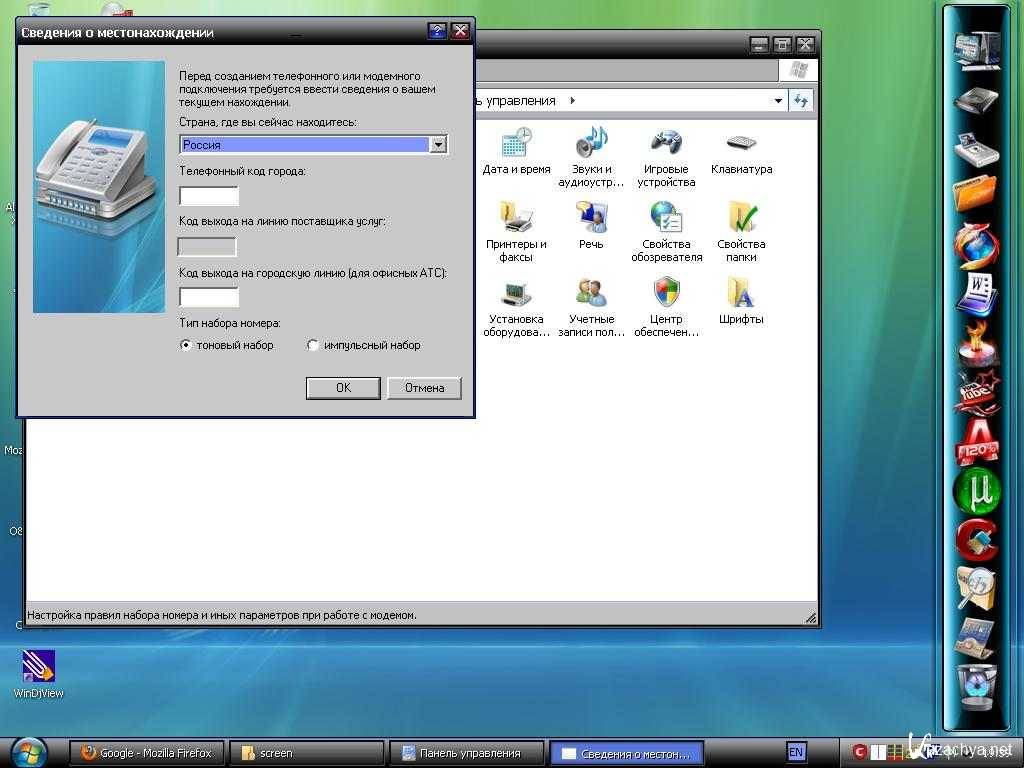Viewport: 1024px width, 768px height.
Task: Switch to Google - Mozilla Firefox taskbar item
Action: (146, 753)
